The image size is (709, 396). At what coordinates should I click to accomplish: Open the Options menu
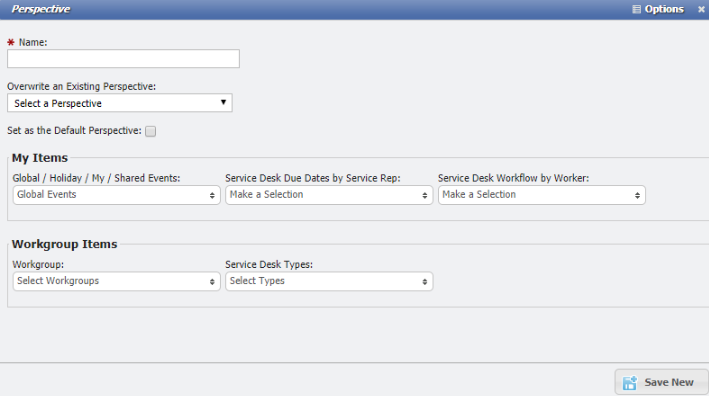click(658, 9)
